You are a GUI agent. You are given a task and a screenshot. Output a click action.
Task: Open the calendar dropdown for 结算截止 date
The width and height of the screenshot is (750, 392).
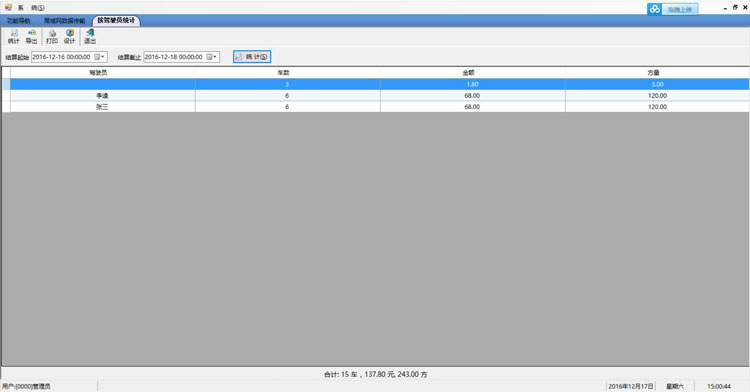[212, 57]
